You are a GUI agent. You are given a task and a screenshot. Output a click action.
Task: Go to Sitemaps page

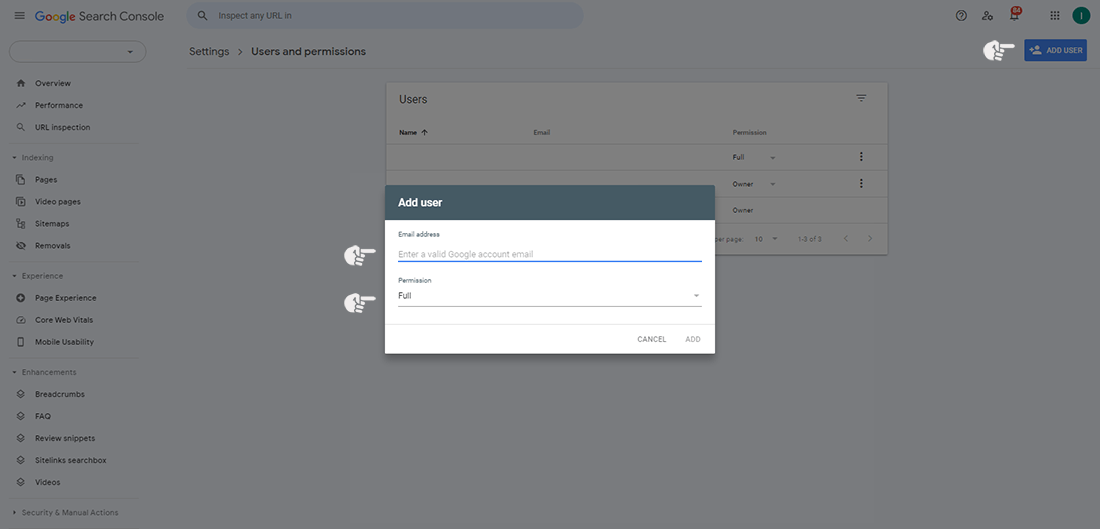(52, 224)
